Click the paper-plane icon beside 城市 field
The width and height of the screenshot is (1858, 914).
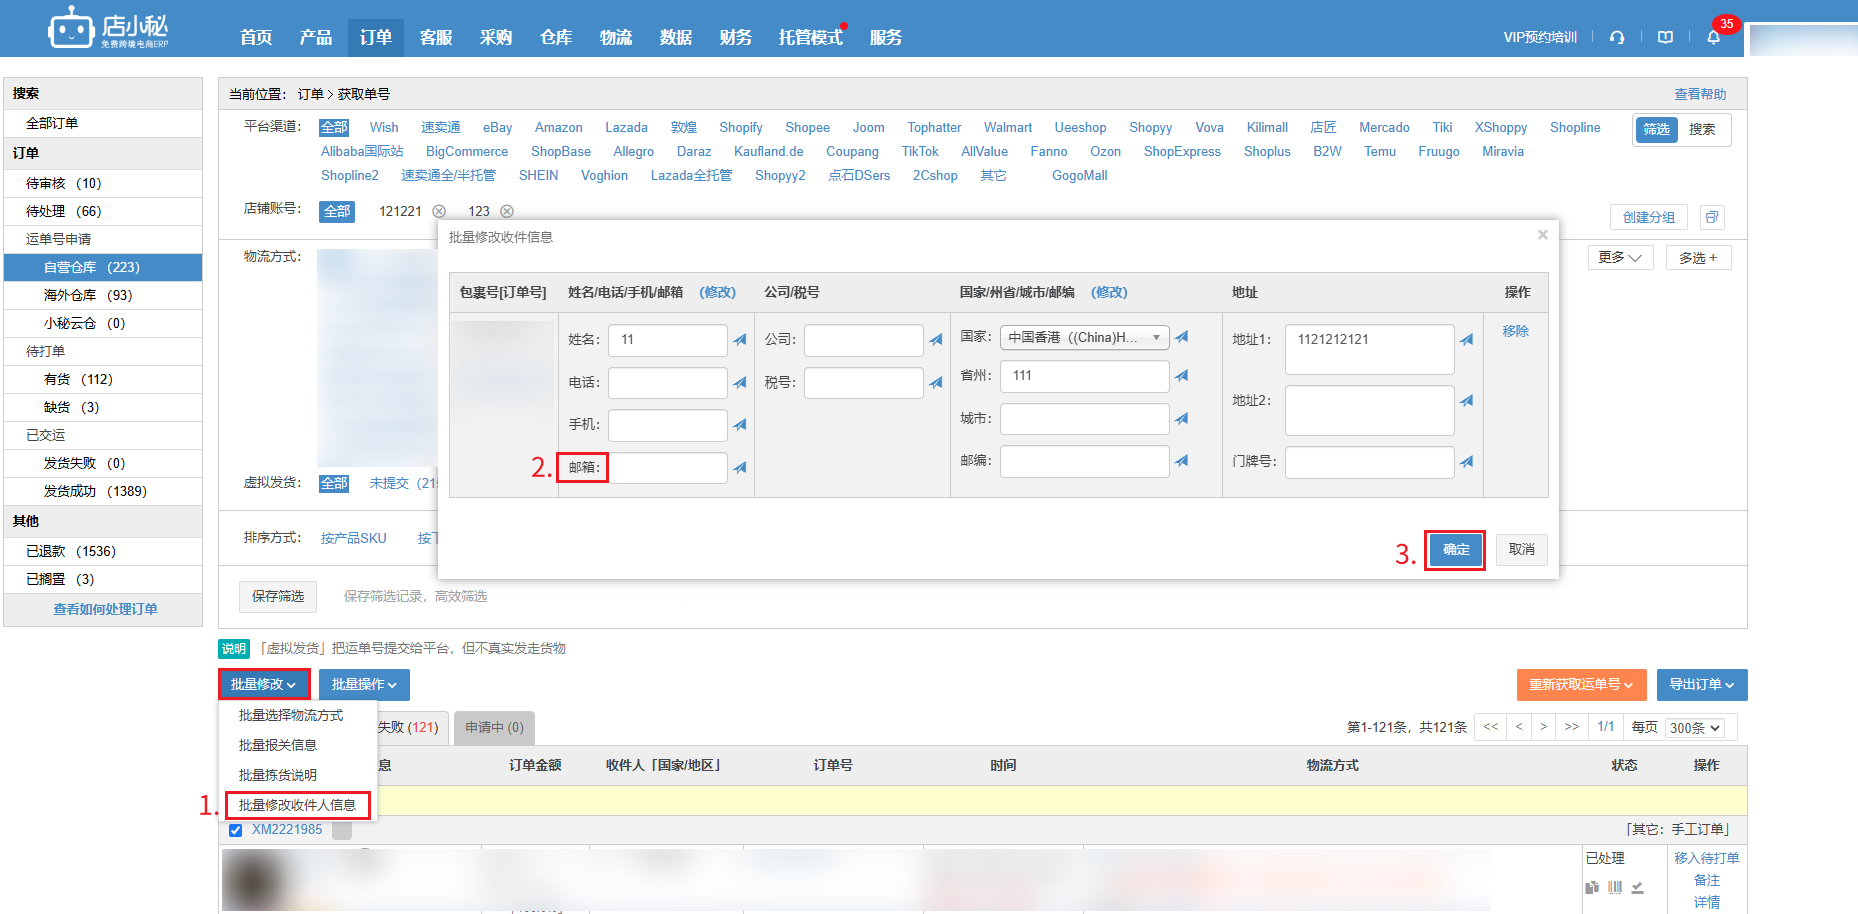[1182, 419]
